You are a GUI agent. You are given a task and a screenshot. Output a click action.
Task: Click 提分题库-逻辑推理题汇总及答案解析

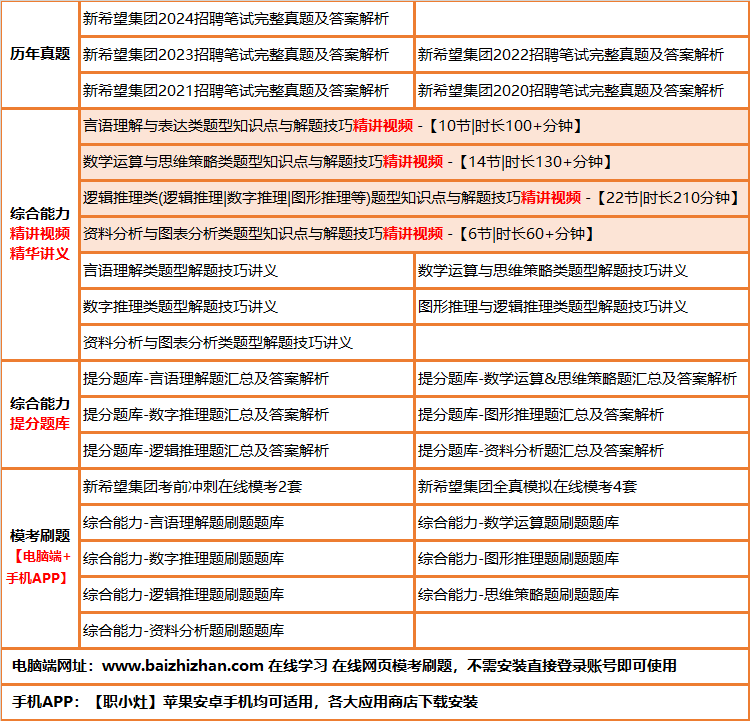246,450
